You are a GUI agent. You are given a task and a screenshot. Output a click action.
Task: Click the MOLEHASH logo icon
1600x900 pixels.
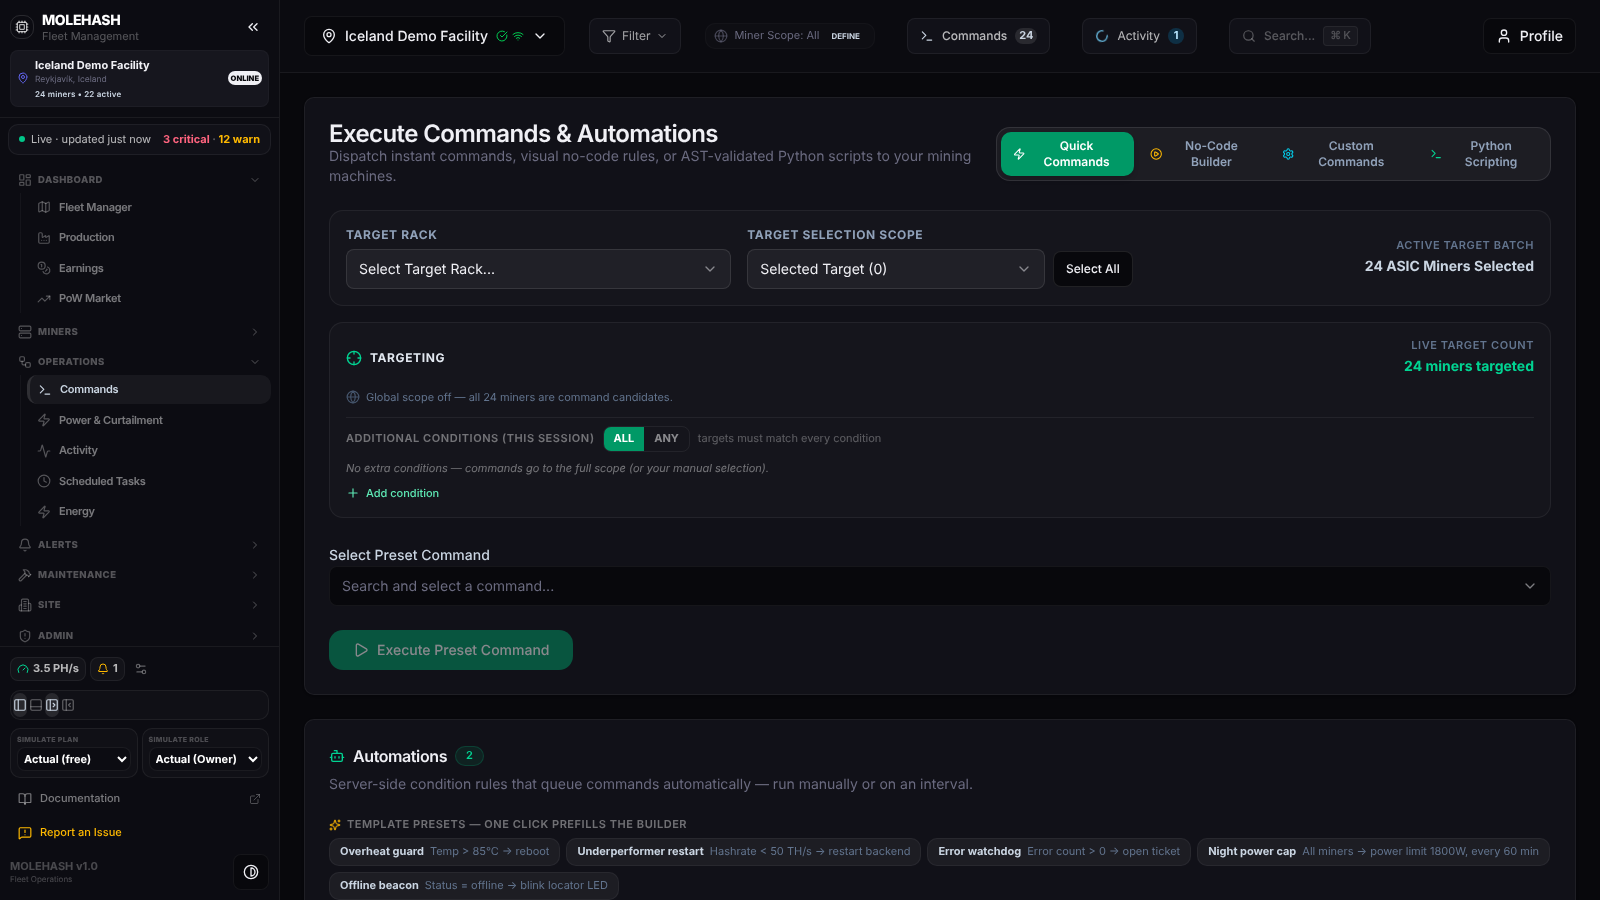[x=22, y=27]
